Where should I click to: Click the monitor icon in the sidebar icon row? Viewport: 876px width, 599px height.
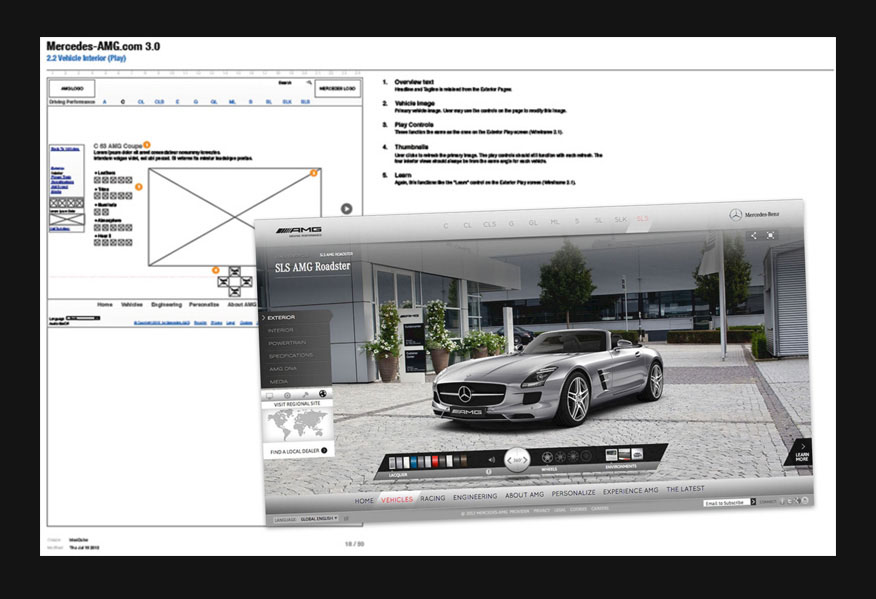coord(269,396)
